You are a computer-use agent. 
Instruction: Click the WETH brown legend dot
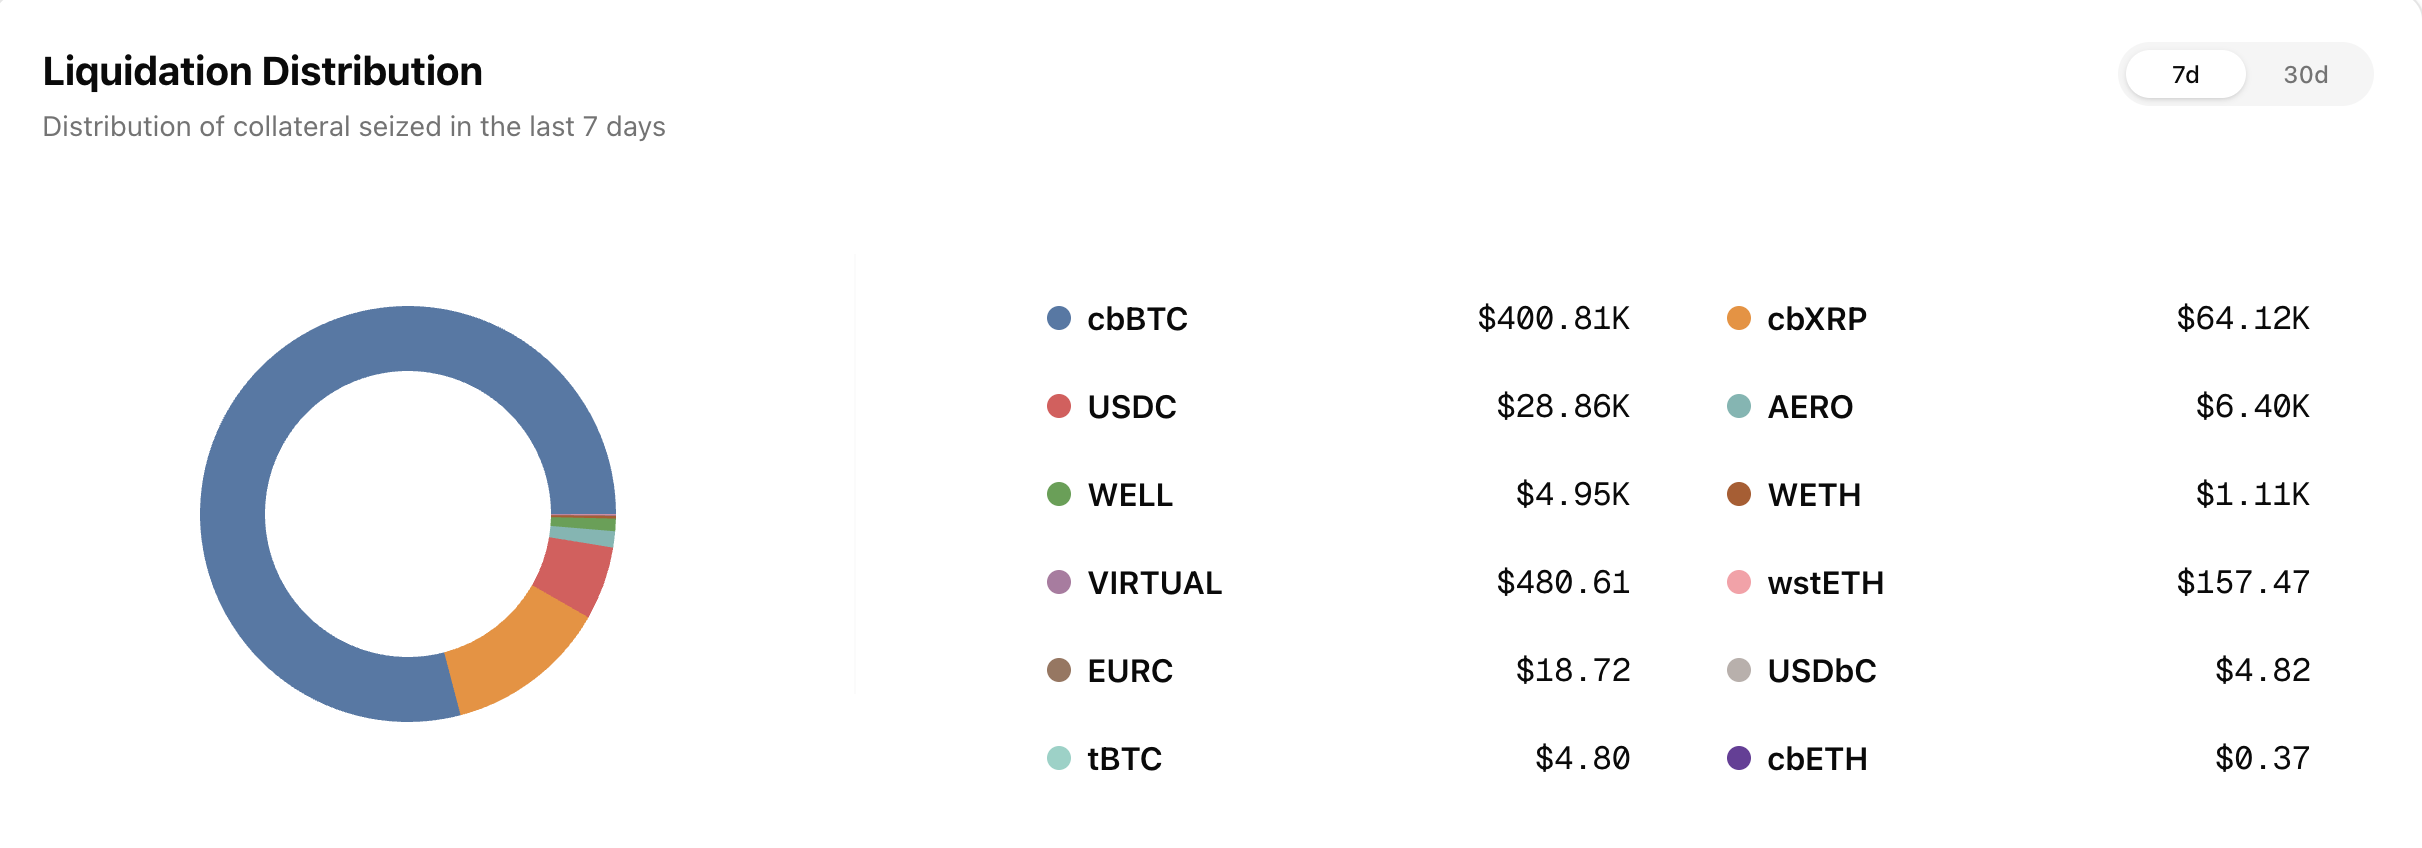coord(1738,495)
